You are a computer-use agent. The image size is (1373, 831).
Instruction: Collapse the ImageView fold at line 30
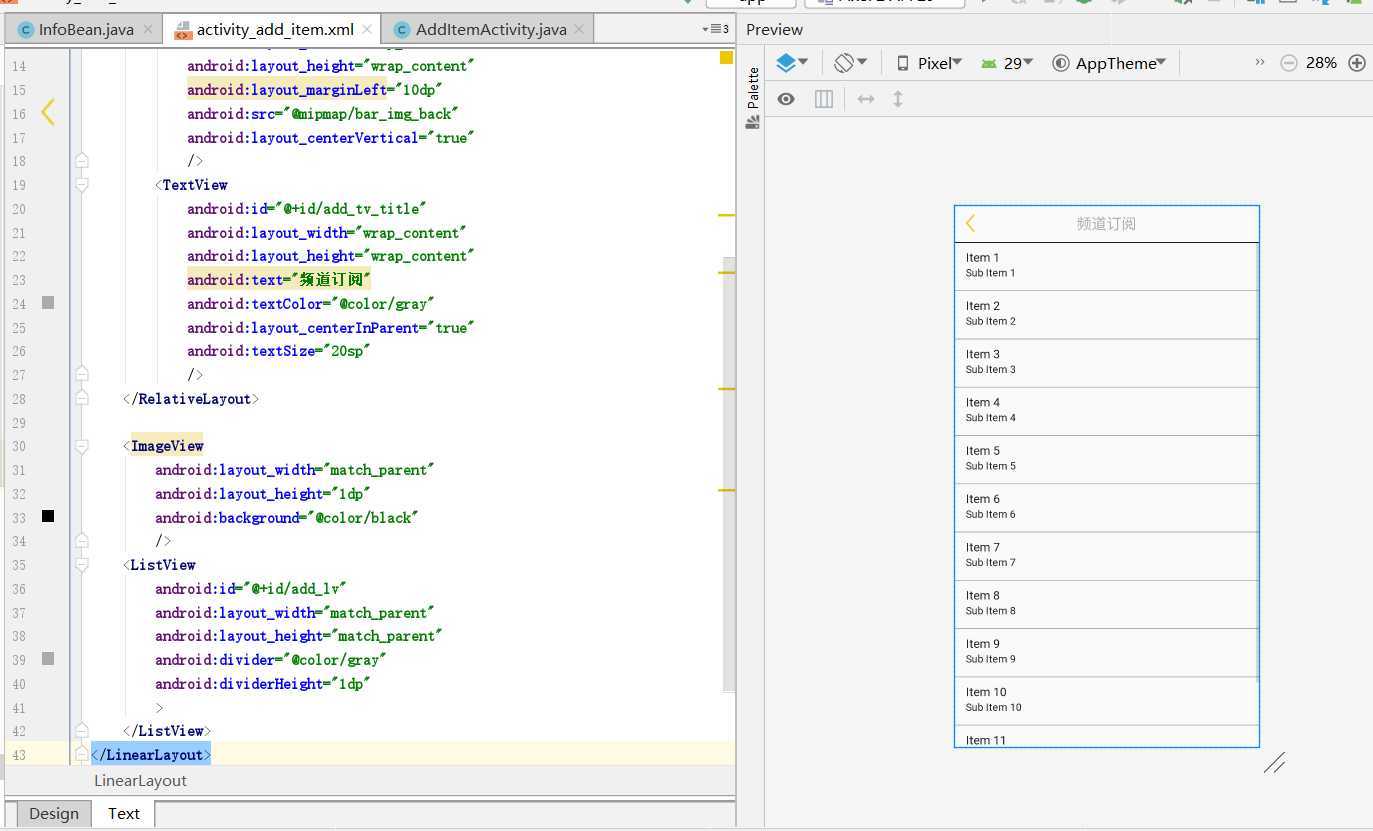tap(82, 446)
